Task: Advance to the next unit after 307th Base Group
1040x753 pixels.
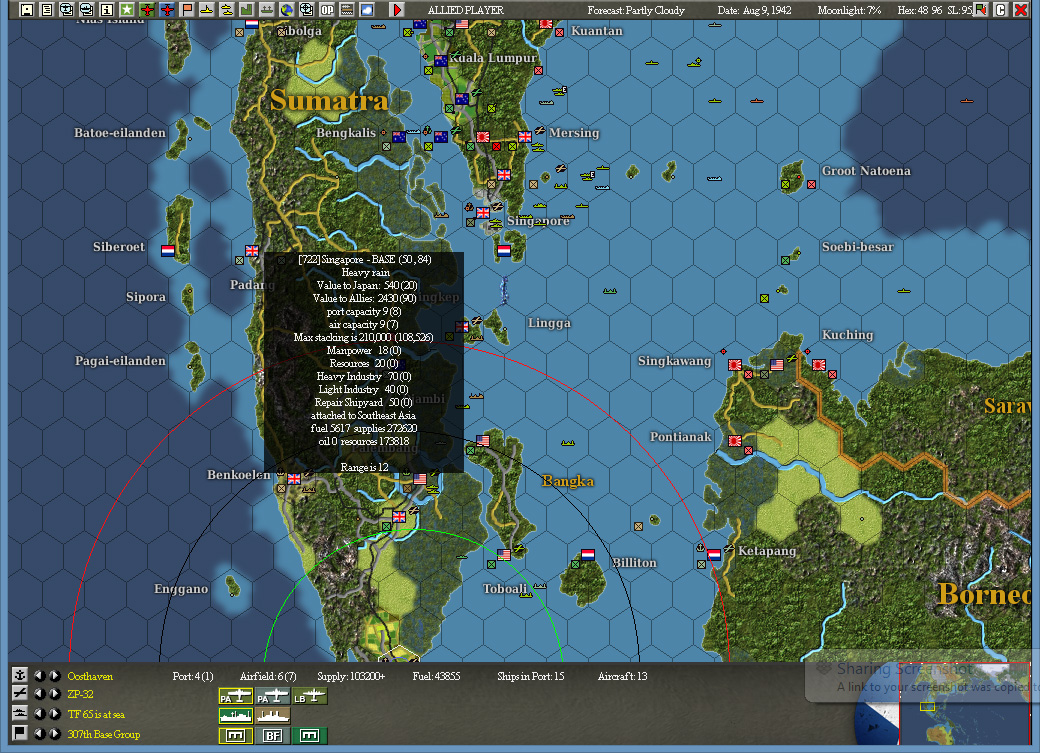Action: coord(54,731)
